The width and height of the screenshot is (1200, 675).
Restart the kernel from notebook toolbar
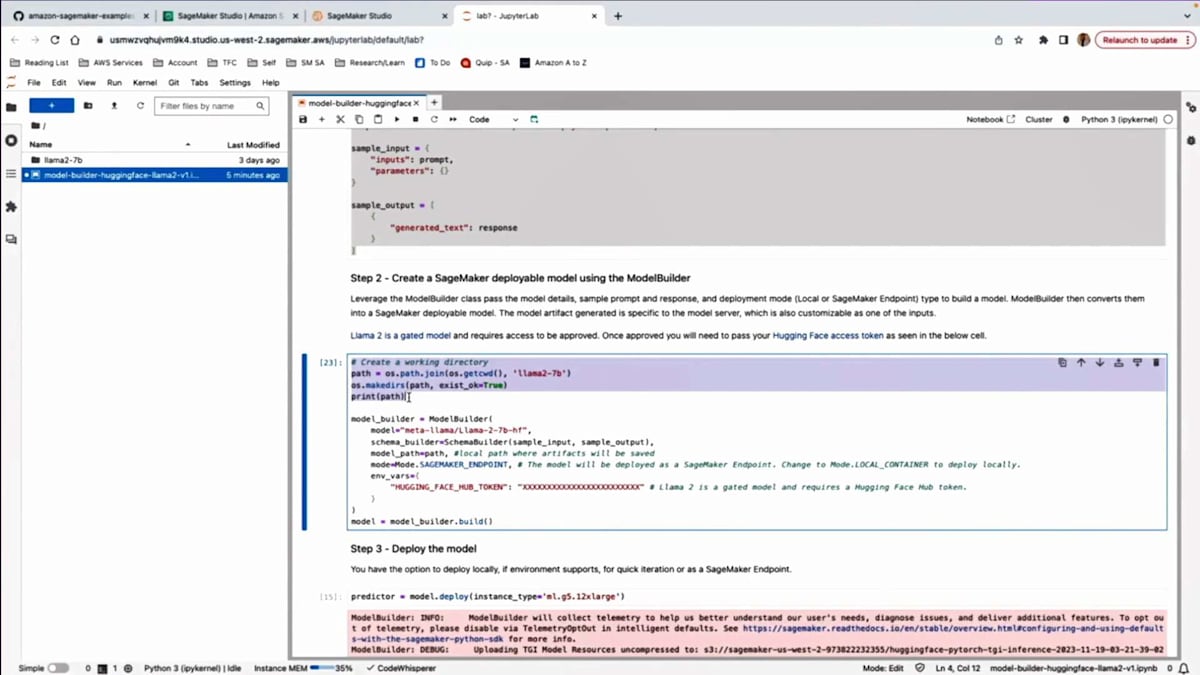point(434,119)
